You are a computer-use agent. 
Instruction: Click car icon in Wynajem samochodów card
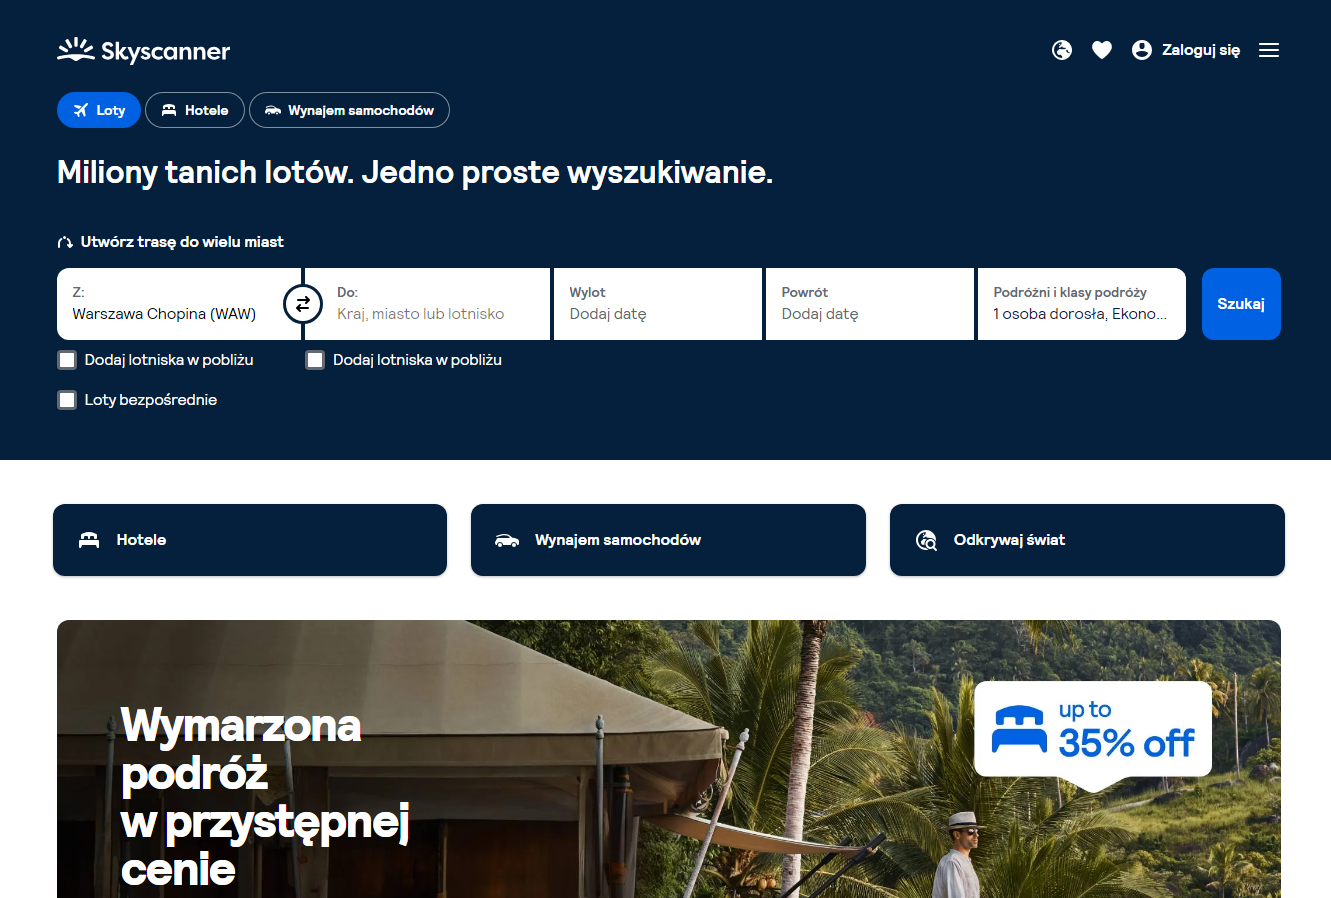click(507, 540)
